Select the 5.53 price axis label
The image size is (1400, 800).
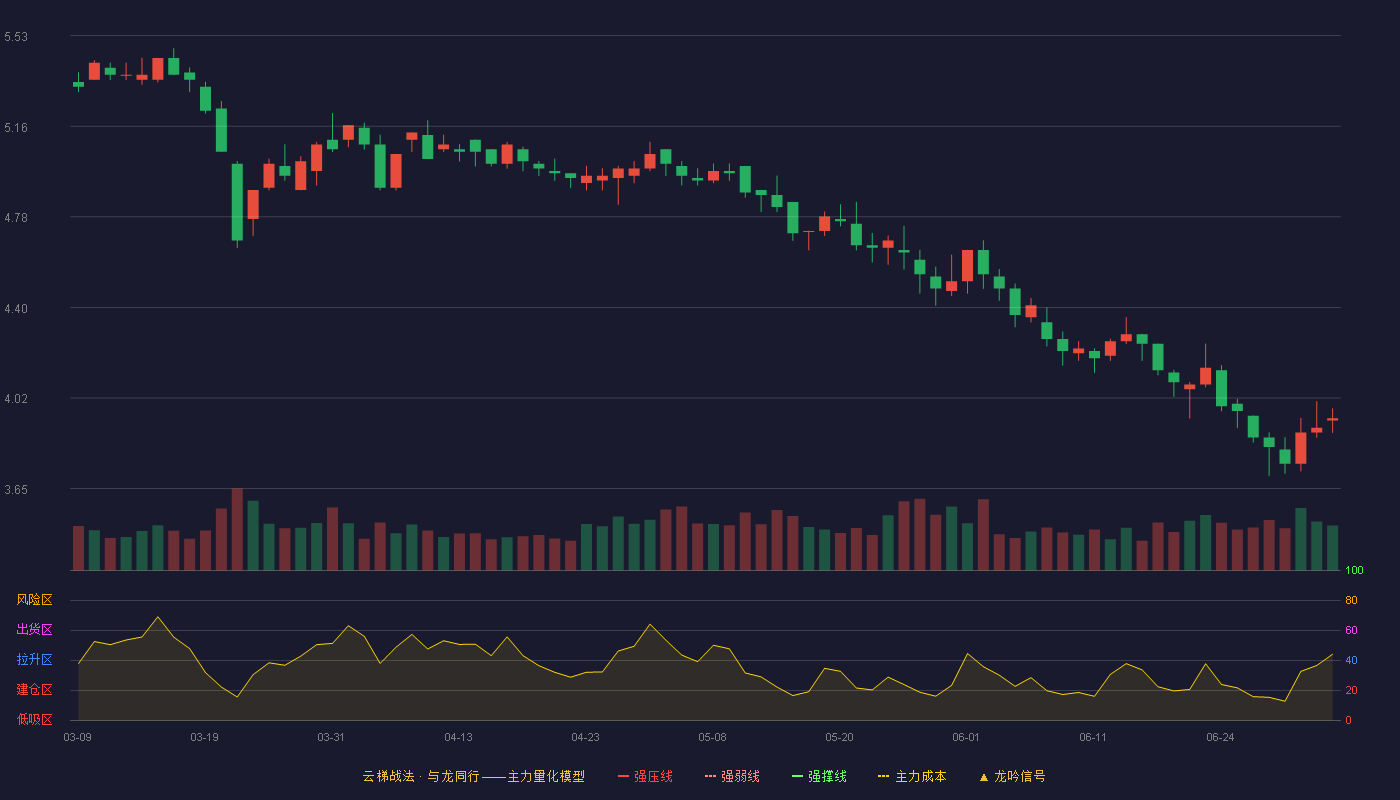tap(16, 37)
